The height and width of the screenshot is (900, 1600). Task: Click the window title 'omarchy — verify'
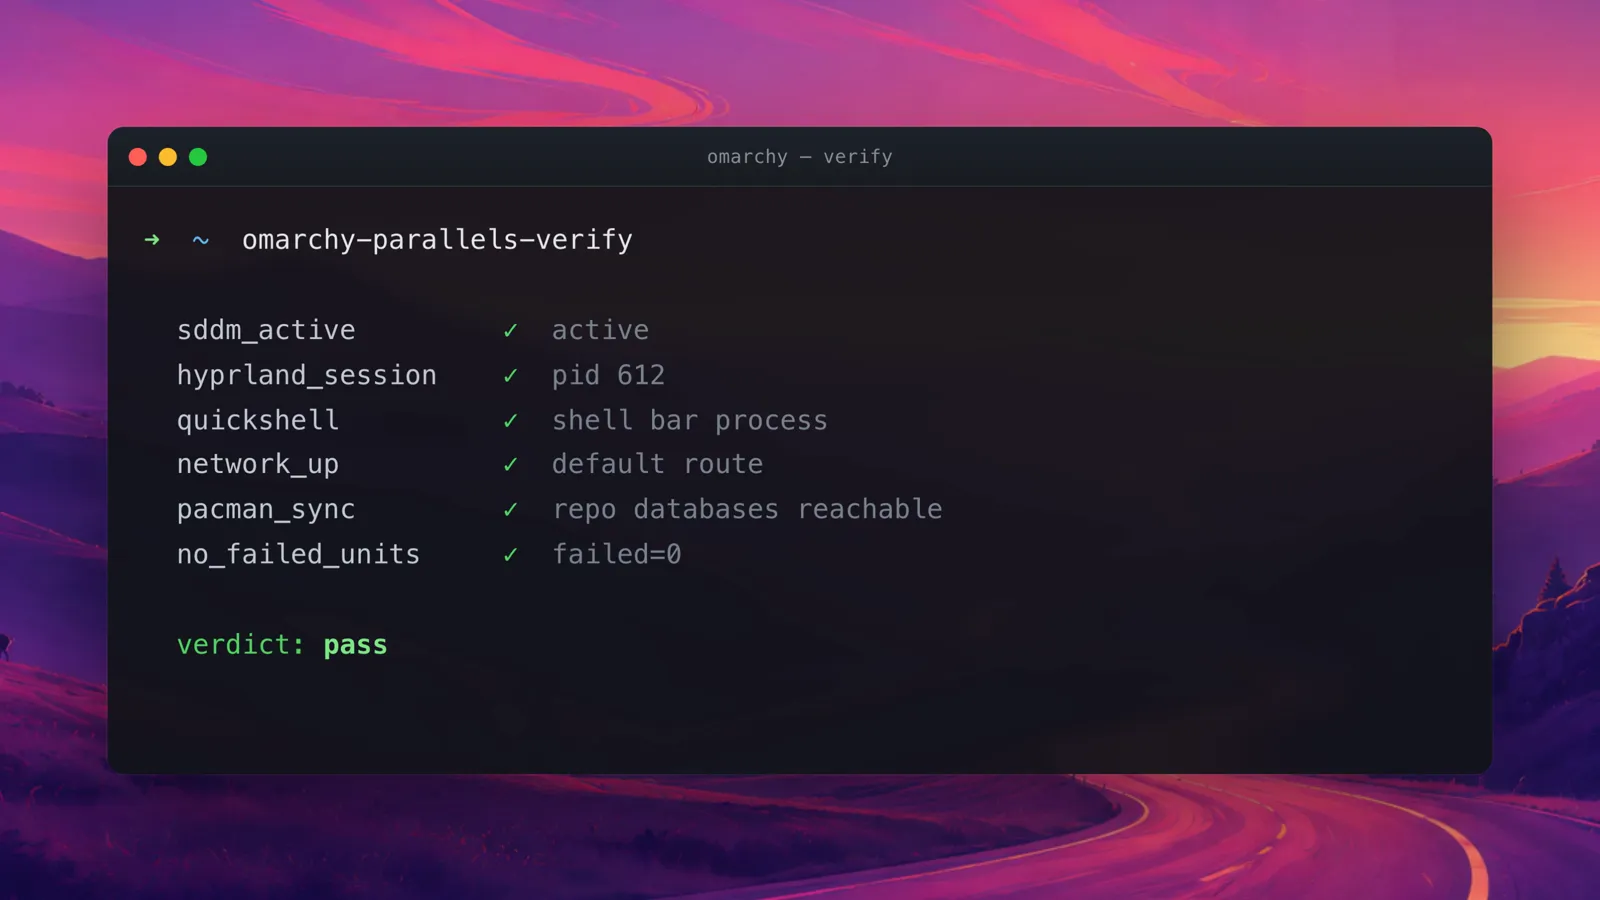tap(799, 157)
